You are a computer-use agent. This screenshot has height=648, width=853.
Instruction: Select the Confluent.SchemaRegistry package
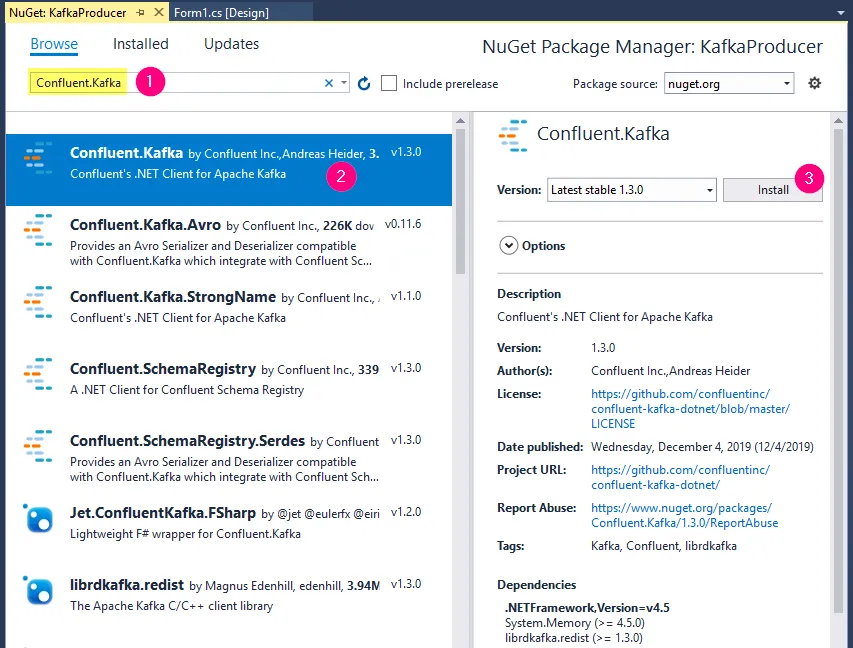pyautogui.click(x=228, y=385)
